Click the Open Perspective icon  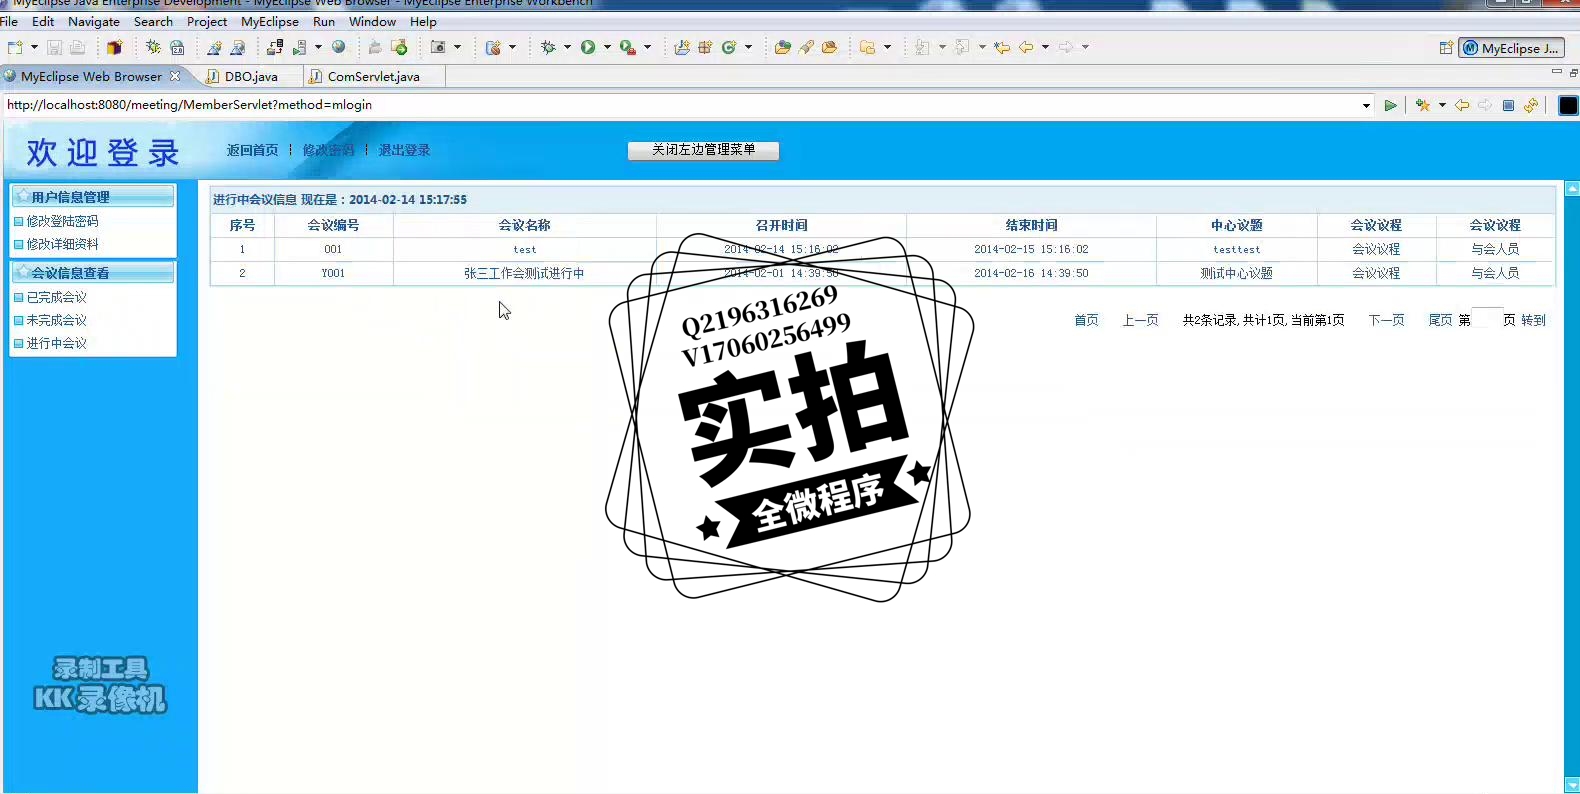[1446, 48]
